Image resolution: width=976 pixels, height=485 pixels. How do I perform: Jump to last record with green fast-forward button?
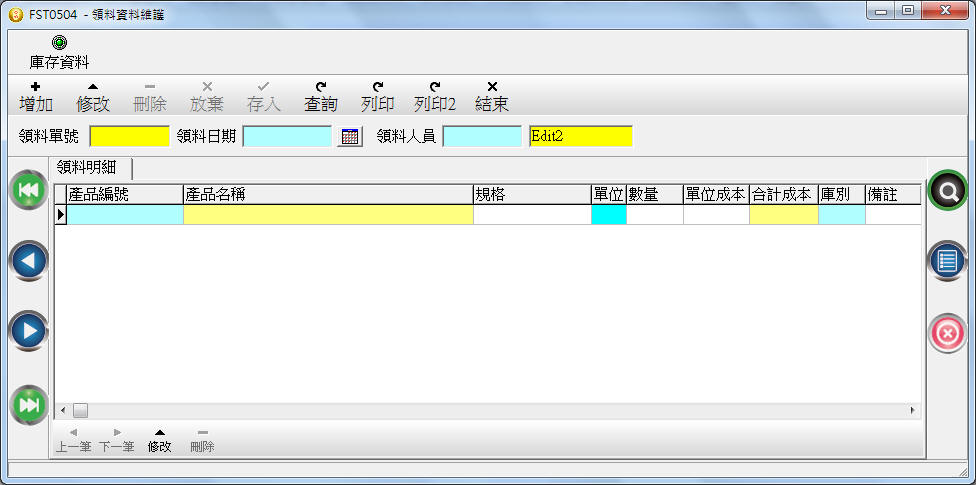[29, 405]
